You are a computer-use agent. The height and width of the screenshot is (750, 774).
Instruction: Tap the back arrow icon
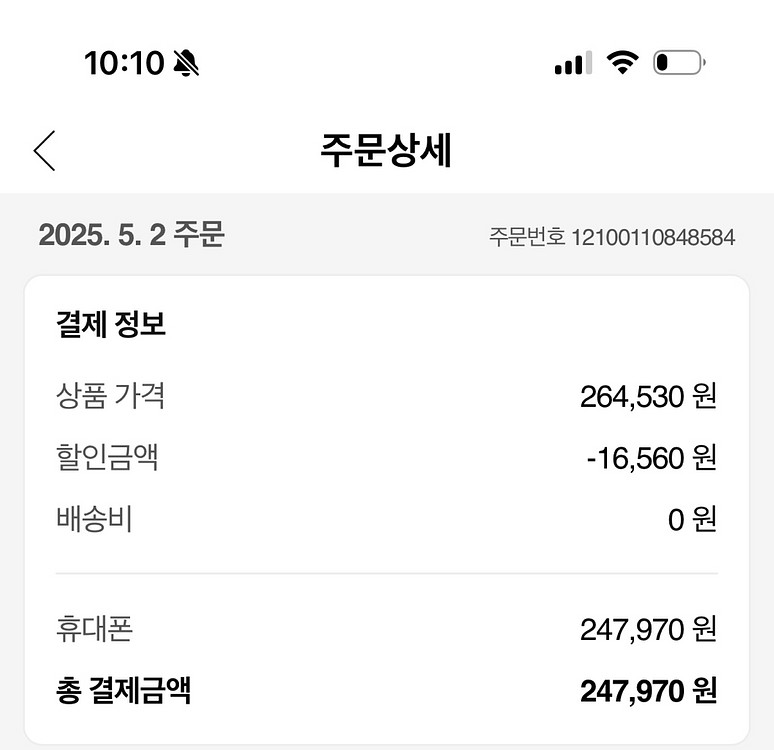coord(44,151)
